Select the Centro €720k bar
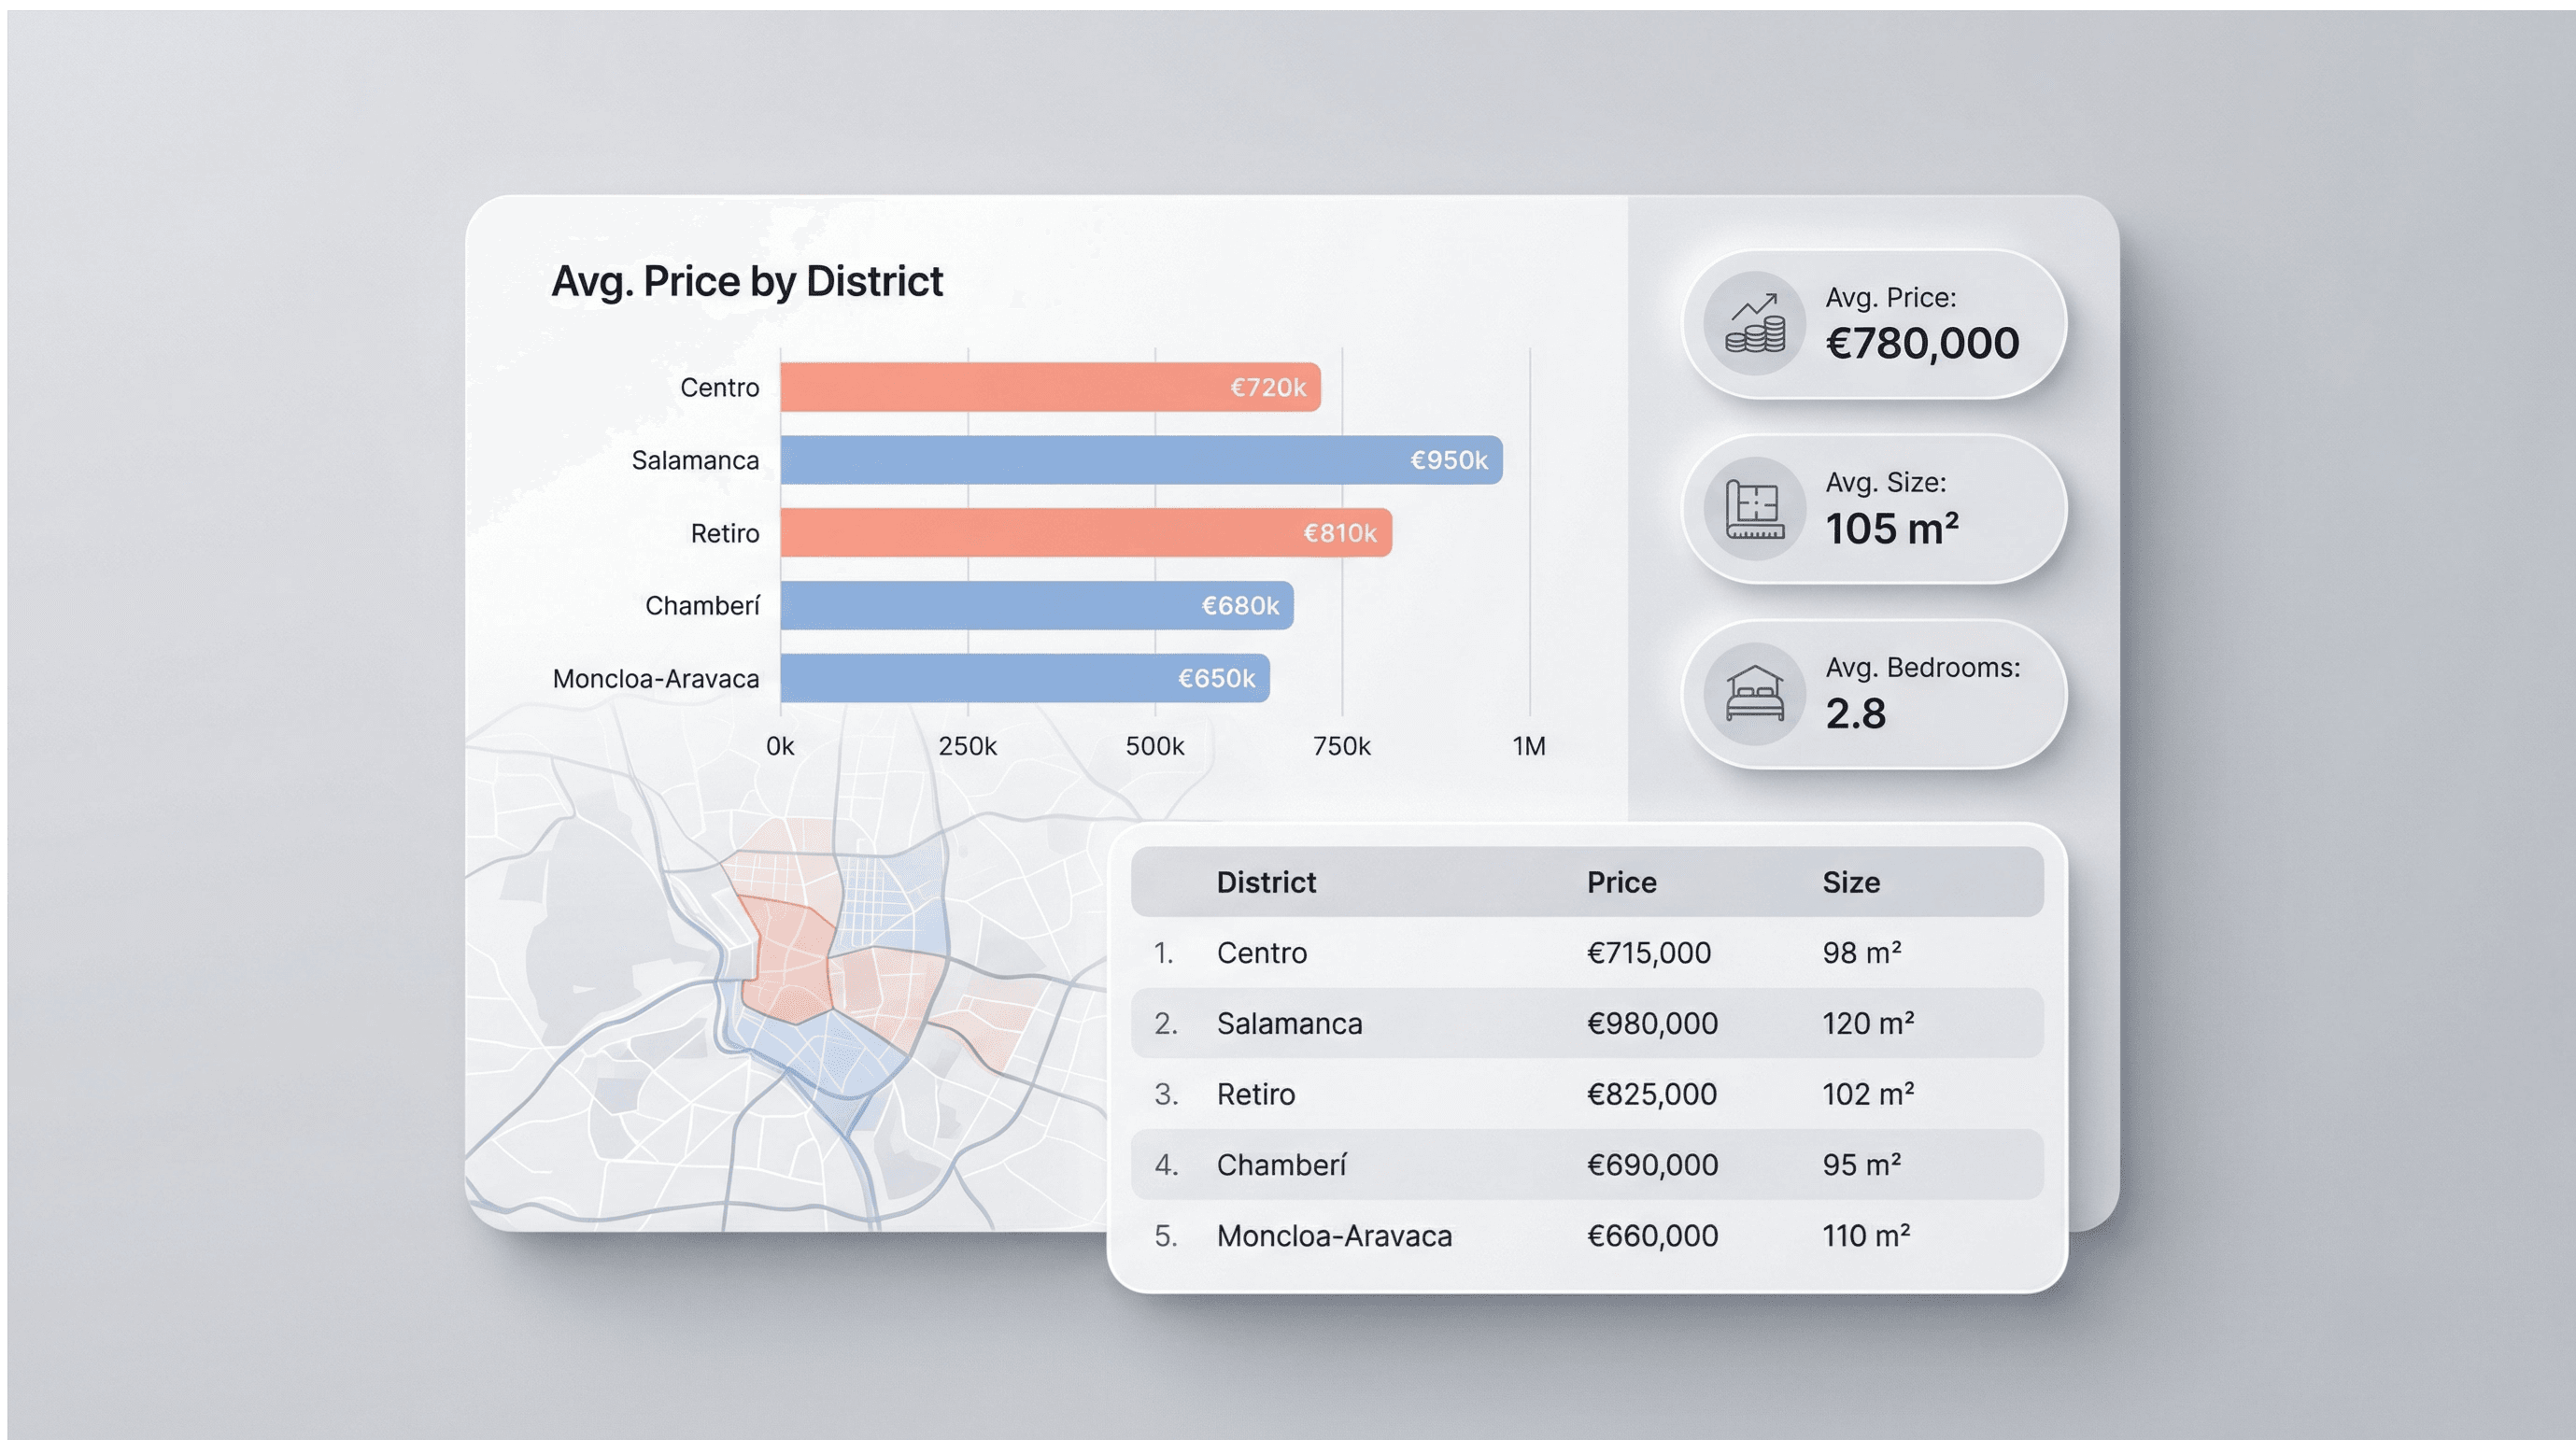 [1050, 387]
